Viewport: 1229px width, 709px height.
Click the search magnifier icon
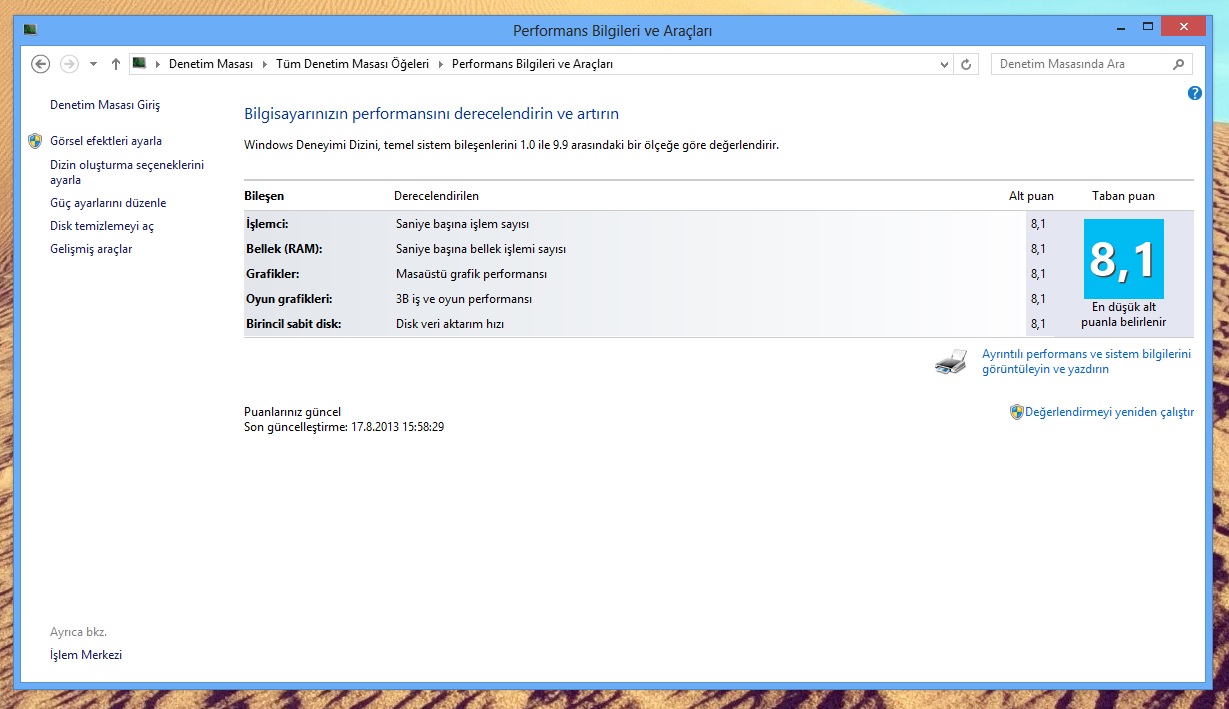coord(1179,64)
